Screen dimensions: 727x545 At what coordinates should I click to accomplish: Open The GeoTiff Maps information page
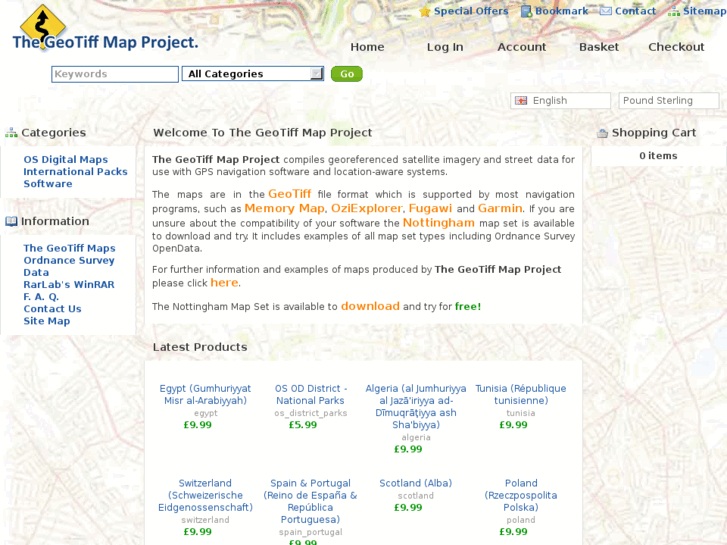70,248
